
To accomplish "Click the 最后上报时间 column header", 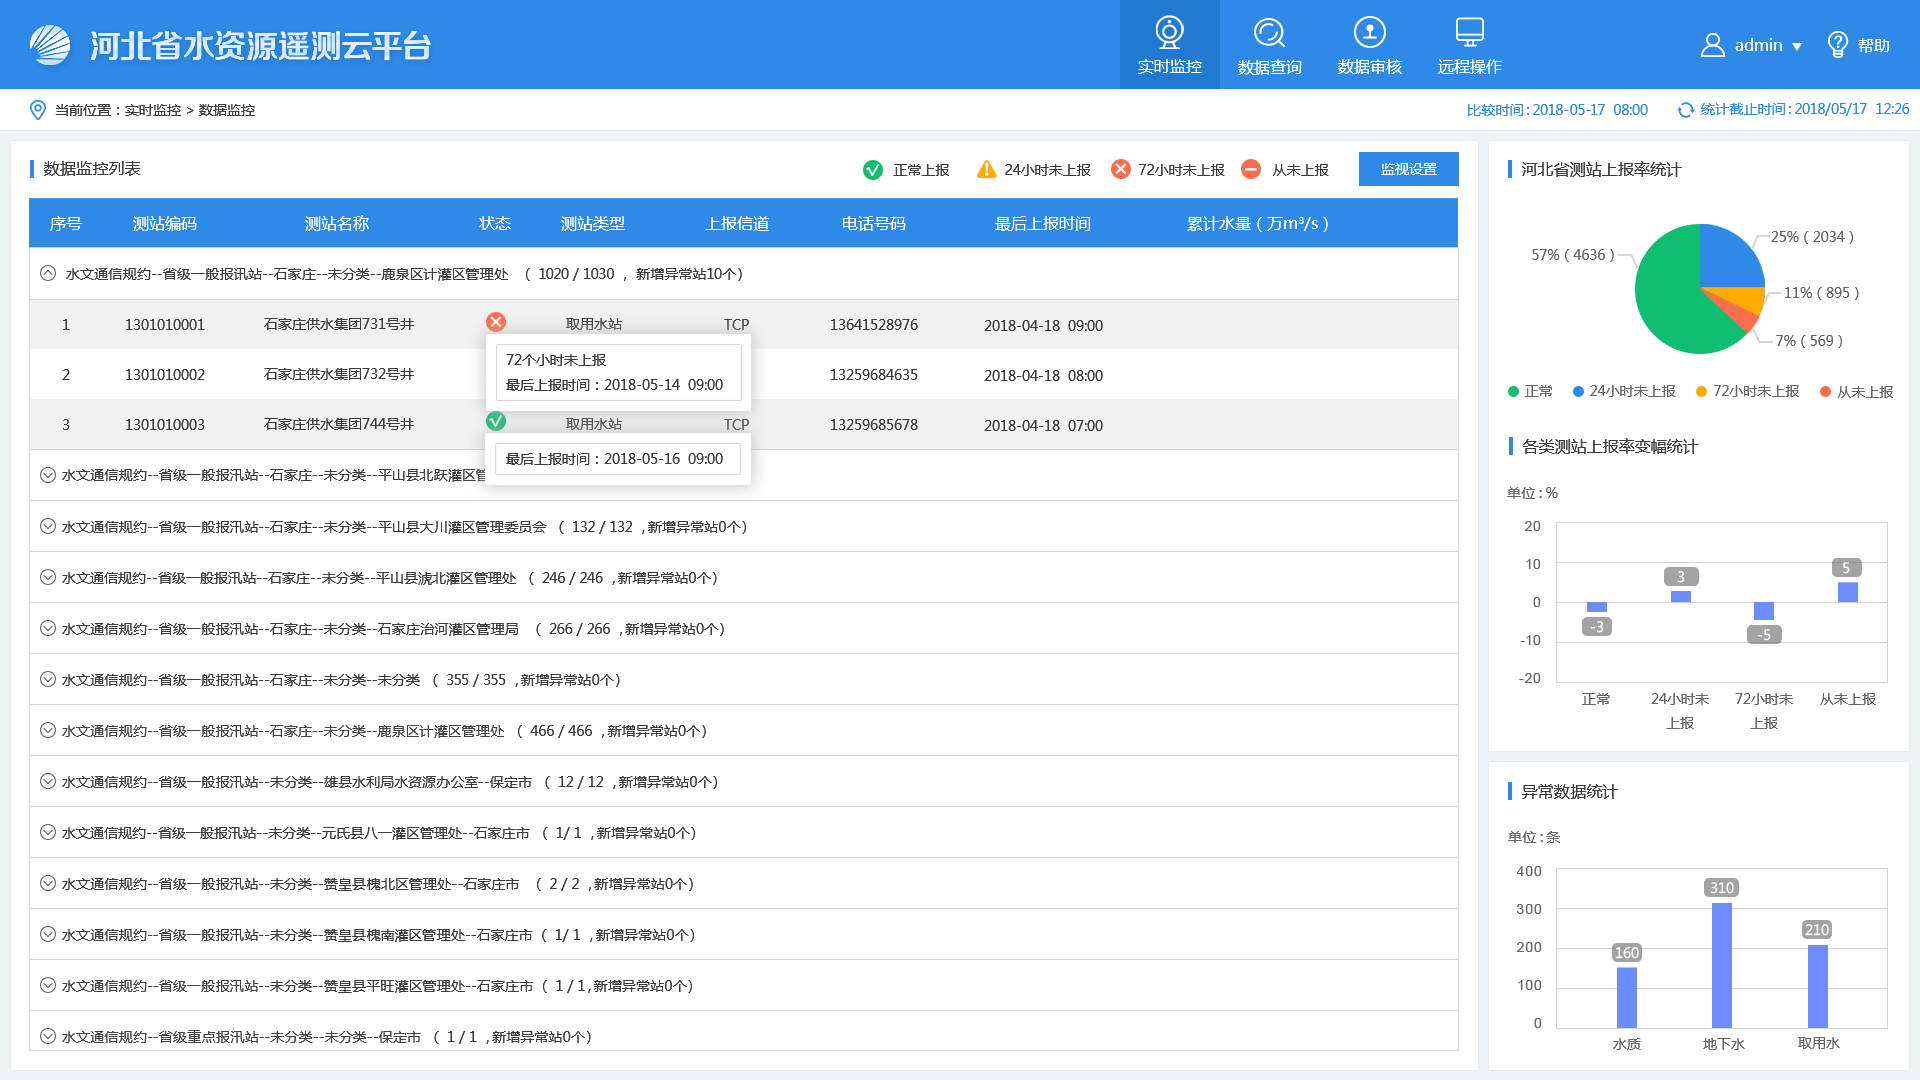I will click(x=1042, y=224).
